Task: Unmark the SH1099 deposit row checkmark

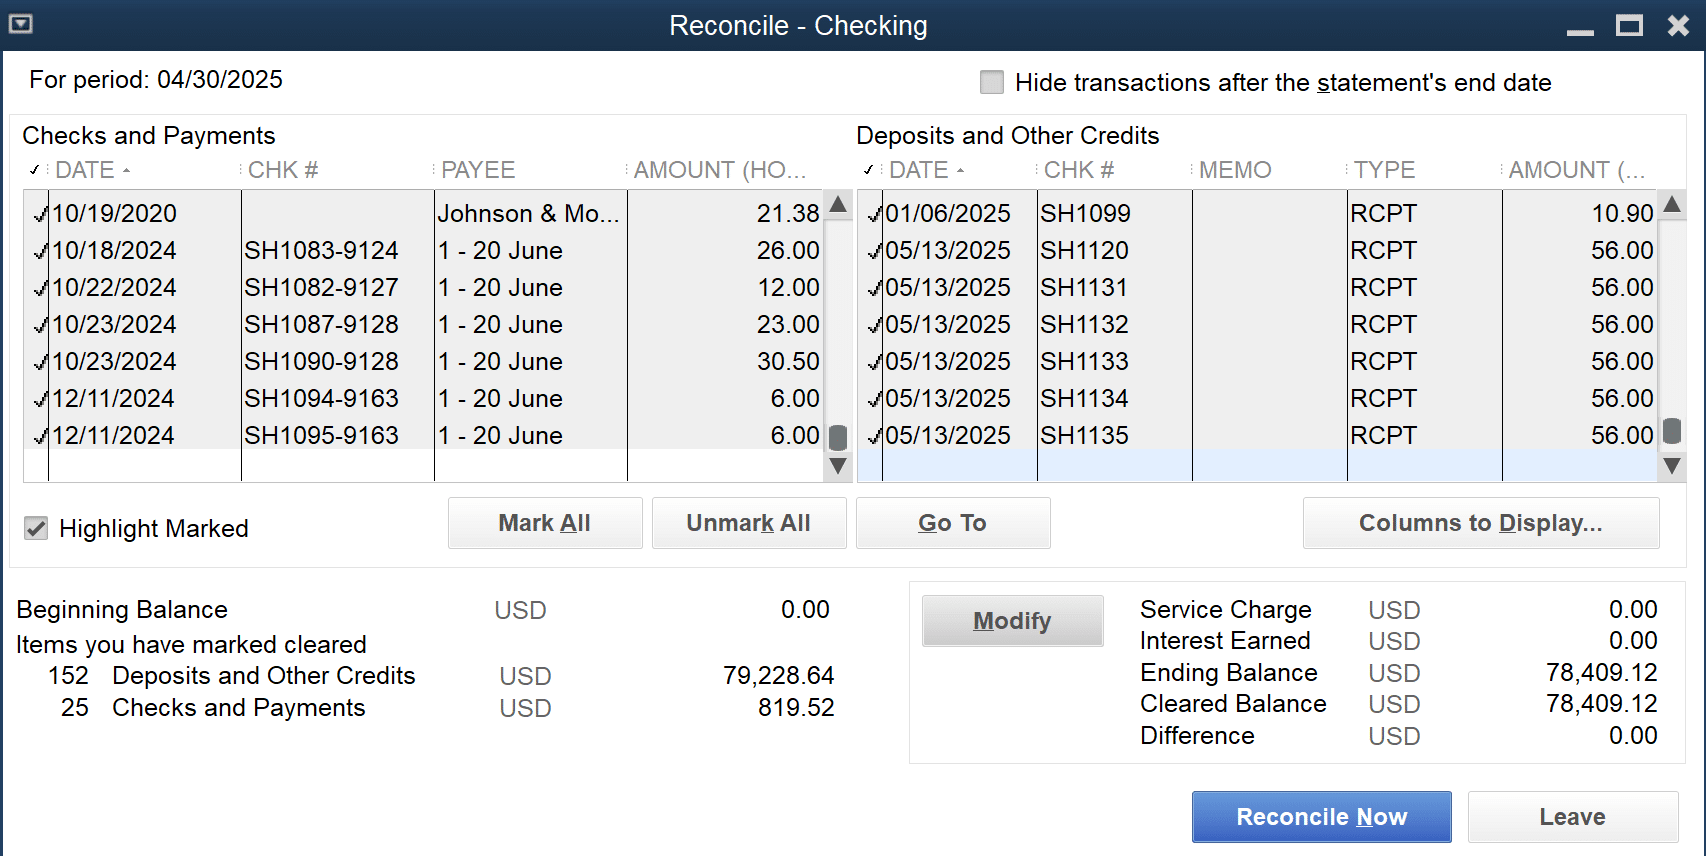Action: click(x=874, y=214)
